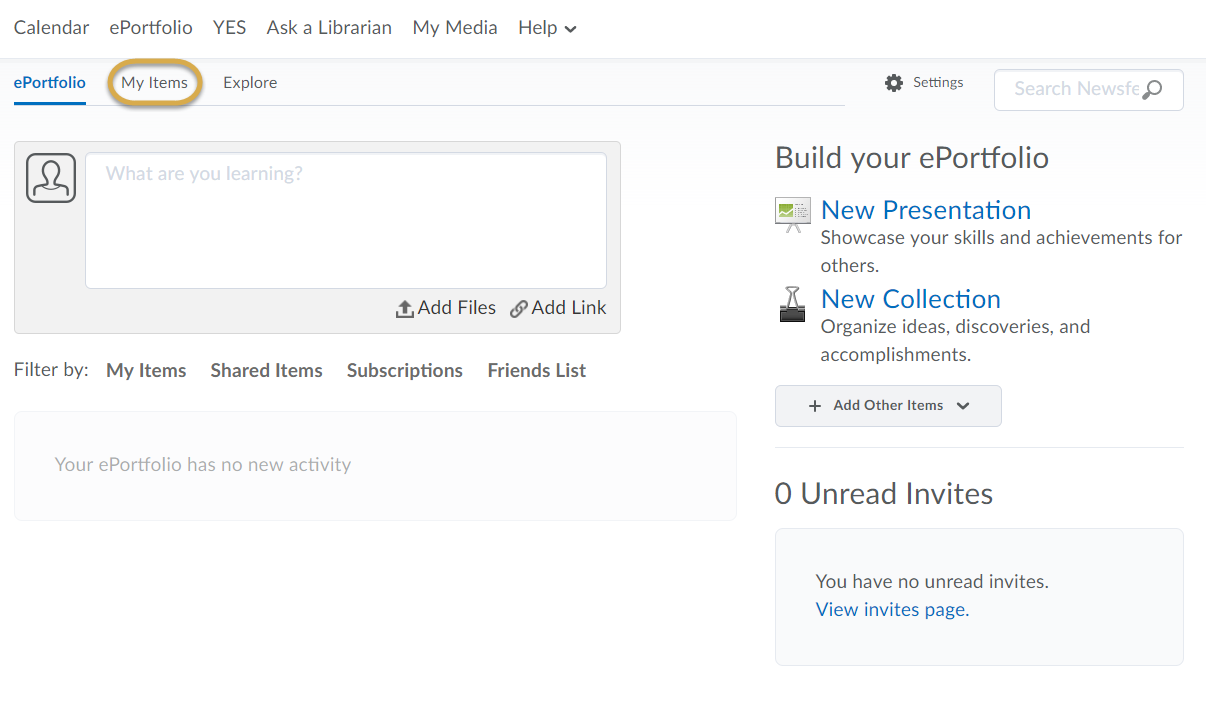Open the View invites page link

(x=892, y=609)
